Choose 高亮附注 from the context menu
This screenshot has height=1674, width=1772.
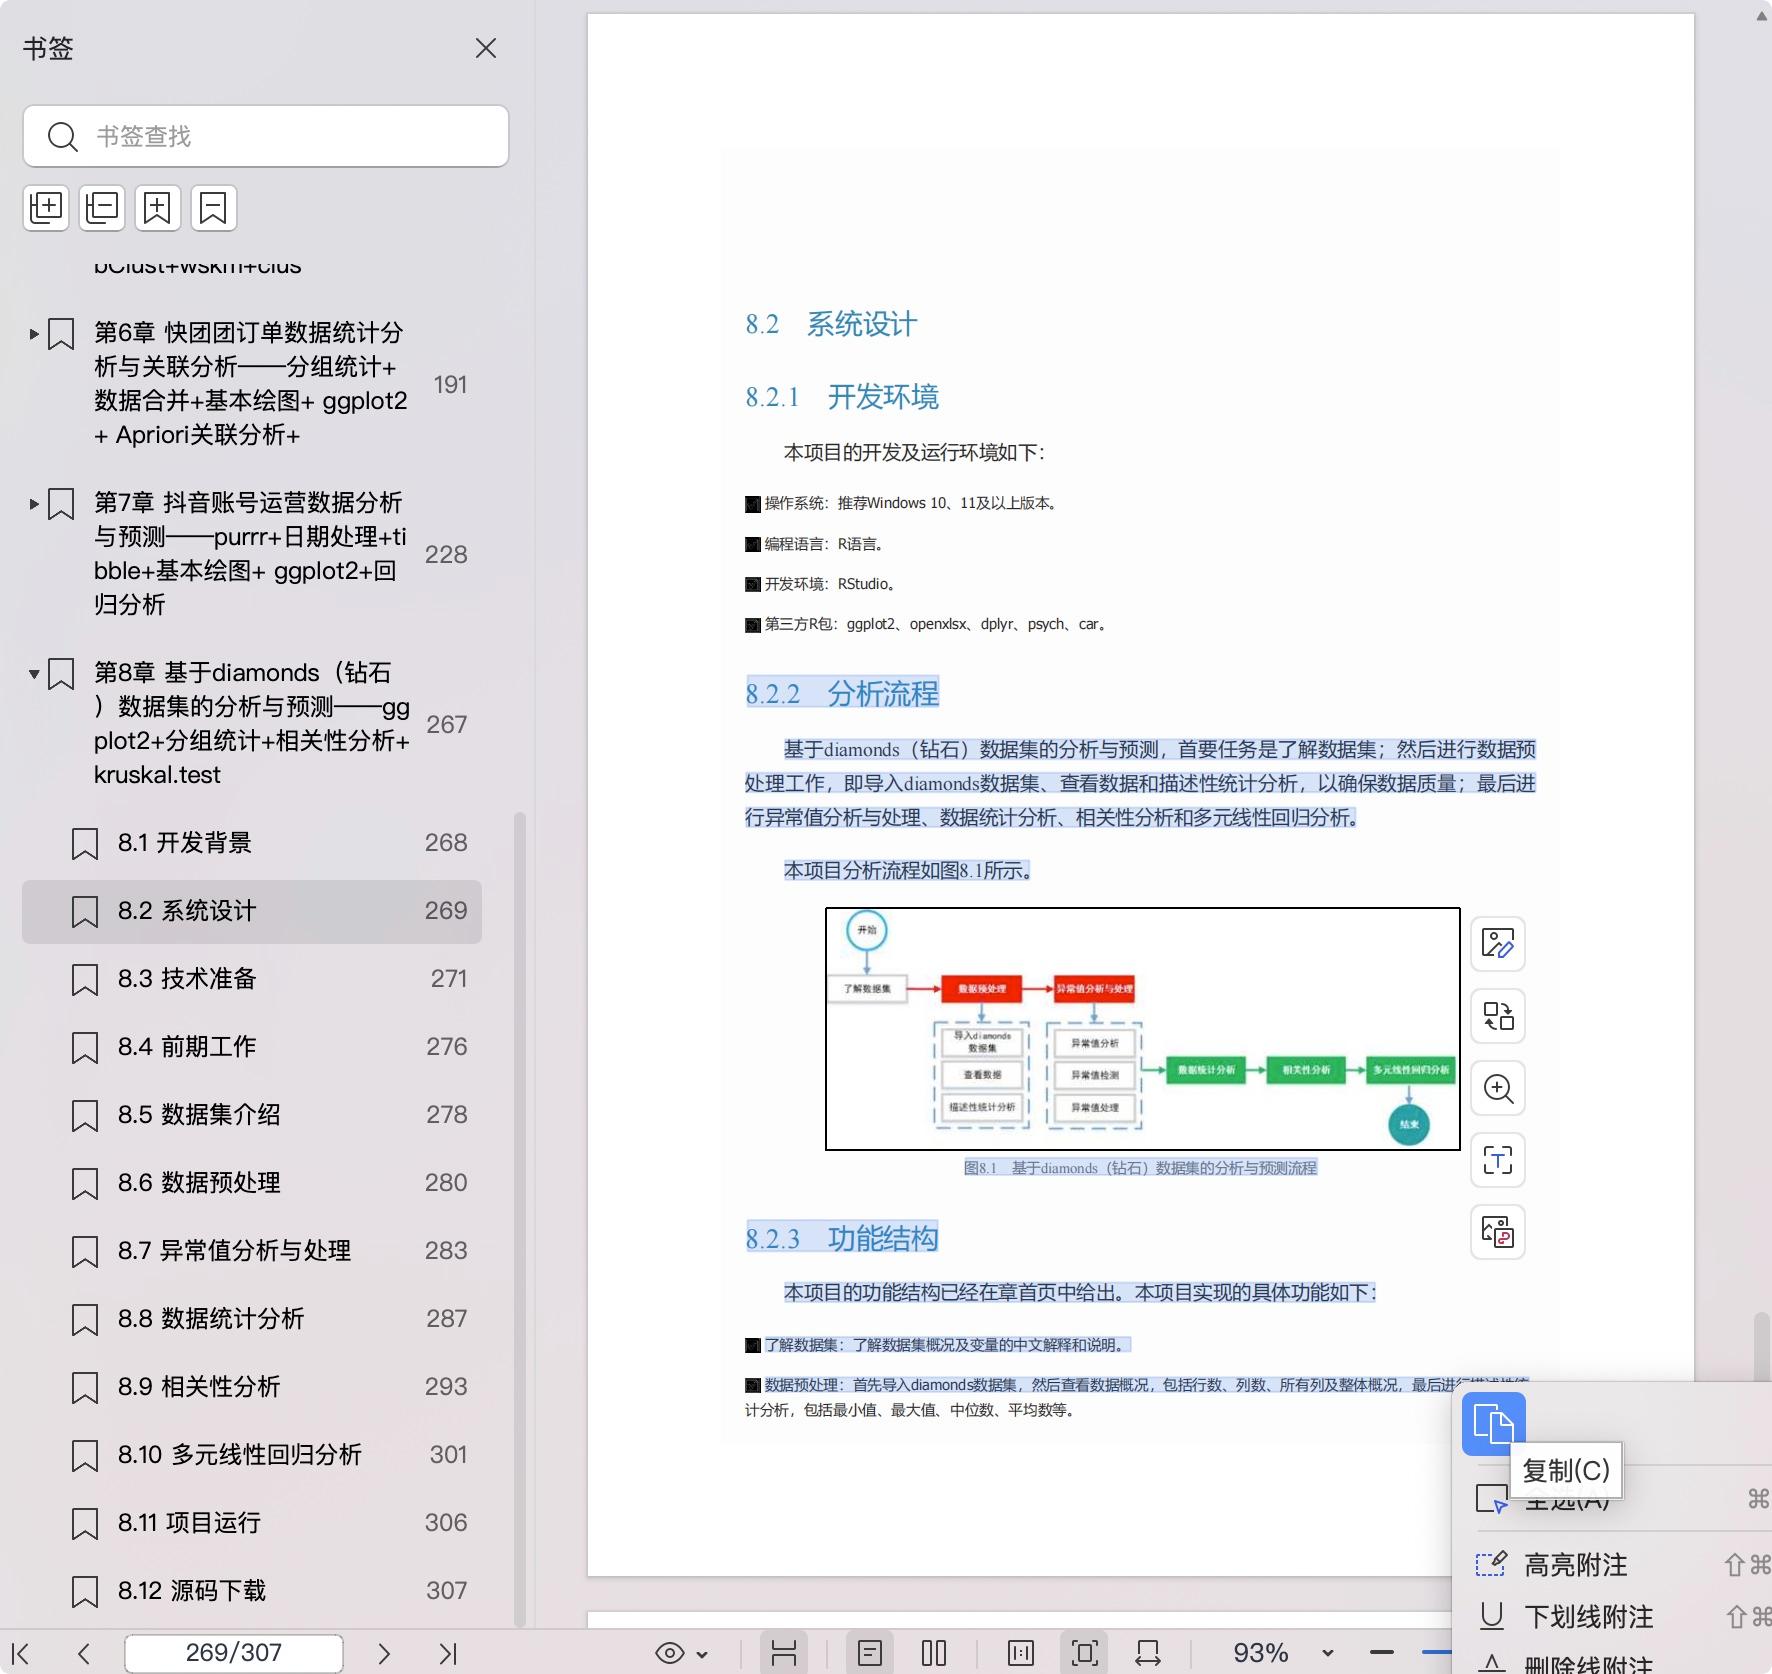(x=1575, y=1565)
